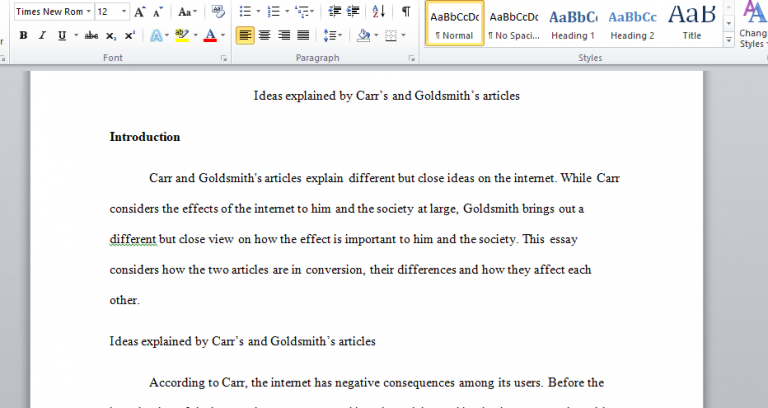
Task: Click the Increase Indent icon
Action: pos(353,11)
